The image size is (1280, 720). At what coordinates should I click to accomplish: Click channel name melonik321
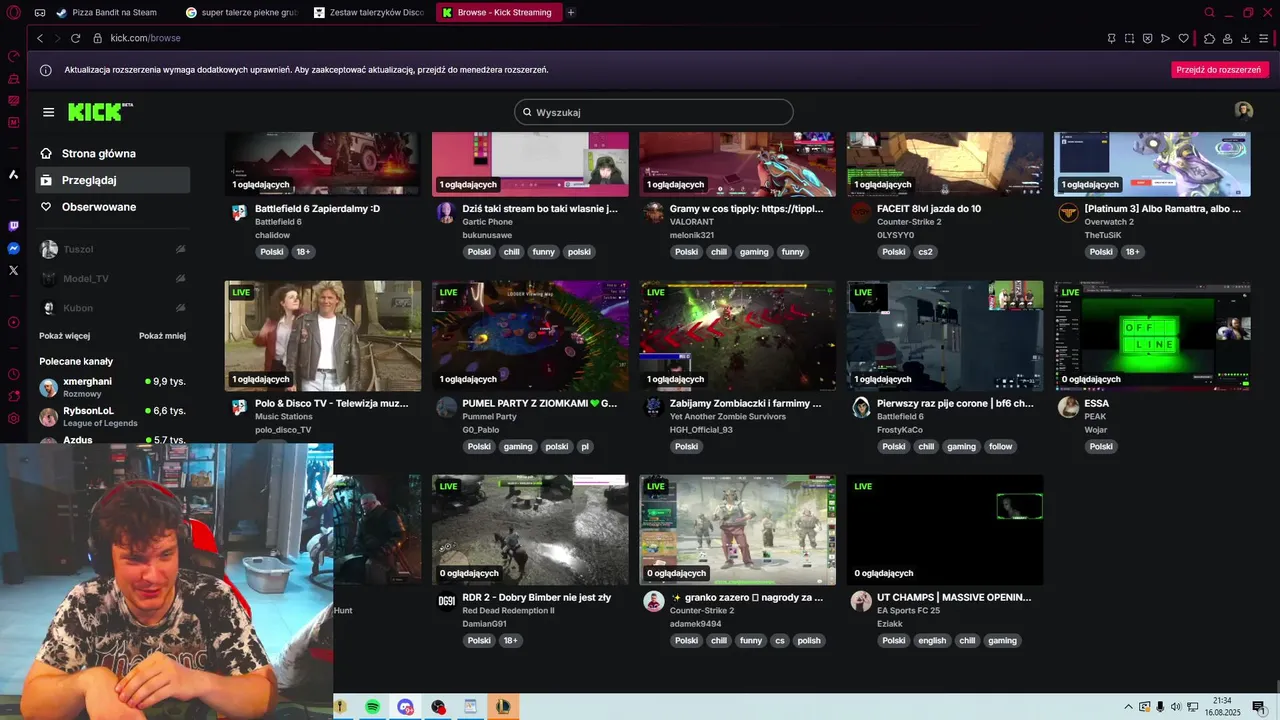coord(692,235)
